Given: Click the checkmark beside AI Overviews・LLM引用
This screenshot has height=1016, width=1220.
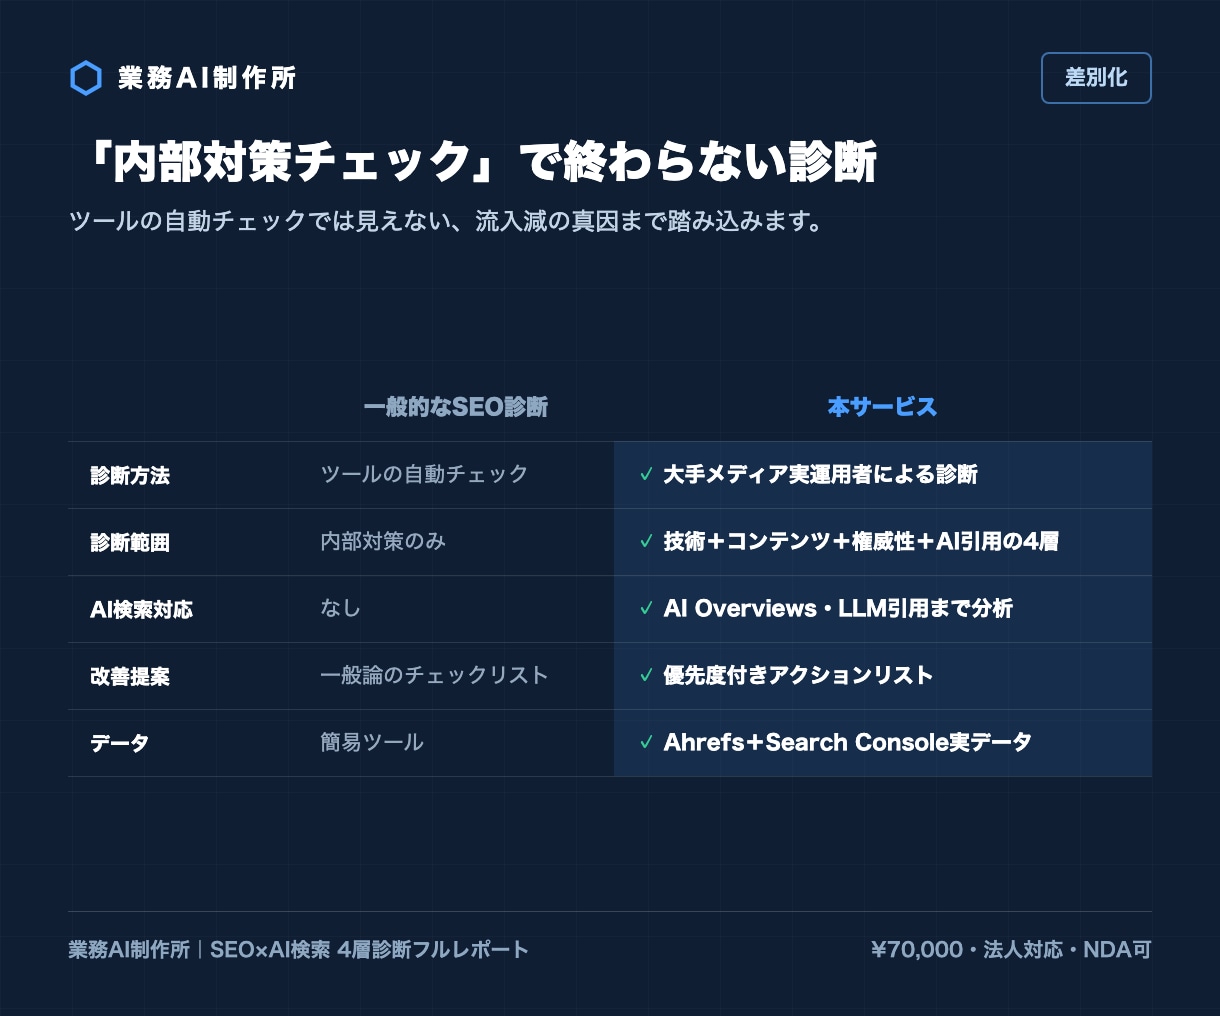Looking at the screenshot, I should pos(647,609).
